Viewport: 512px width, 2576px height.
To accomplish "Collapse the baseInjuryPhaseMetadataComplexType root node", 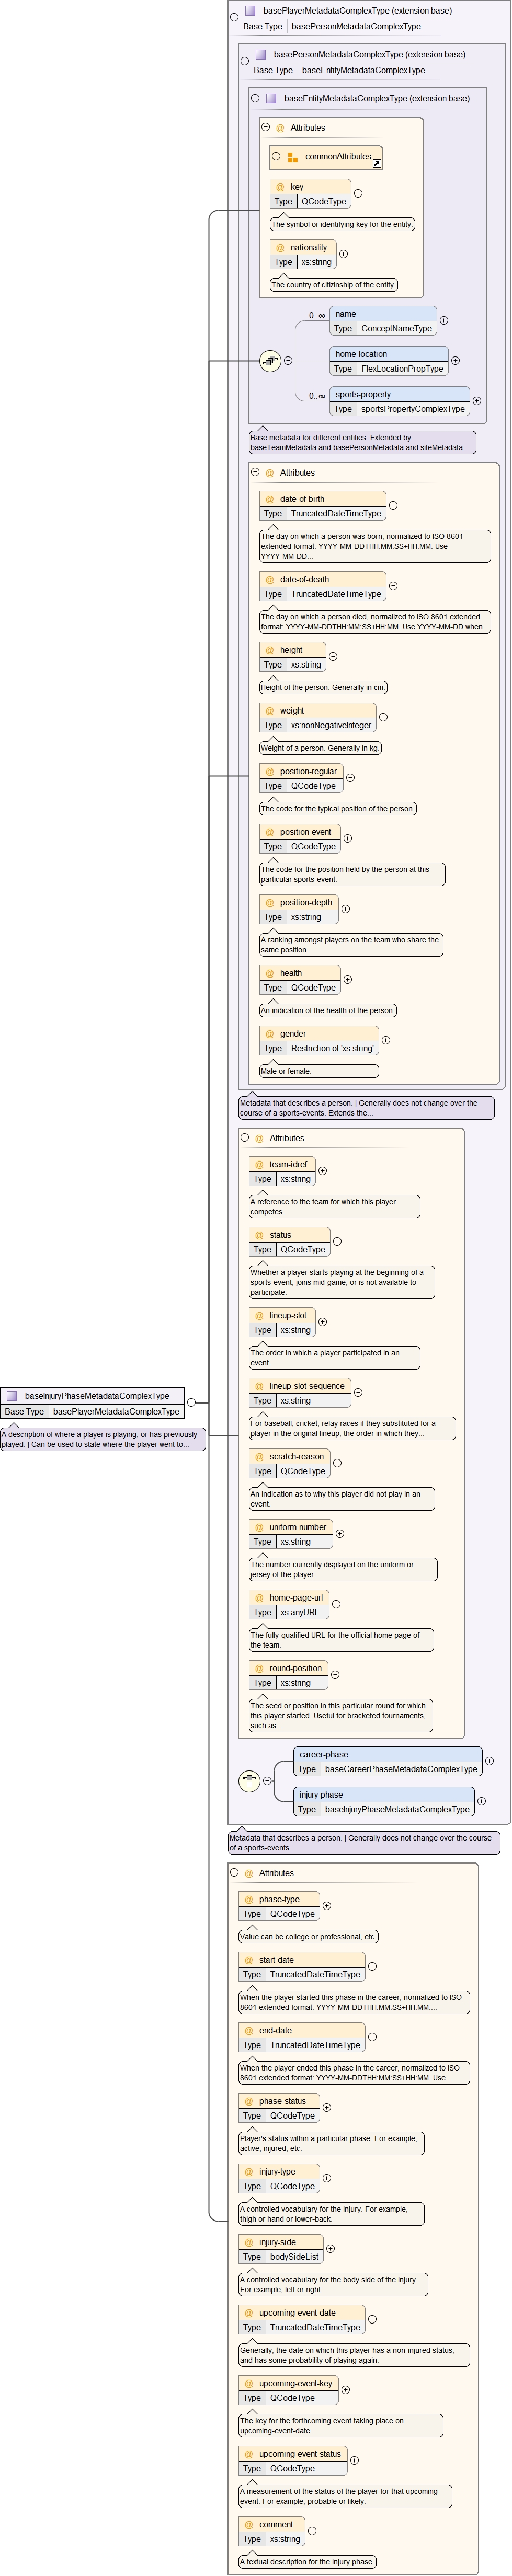I will (x=191, y=1403).
